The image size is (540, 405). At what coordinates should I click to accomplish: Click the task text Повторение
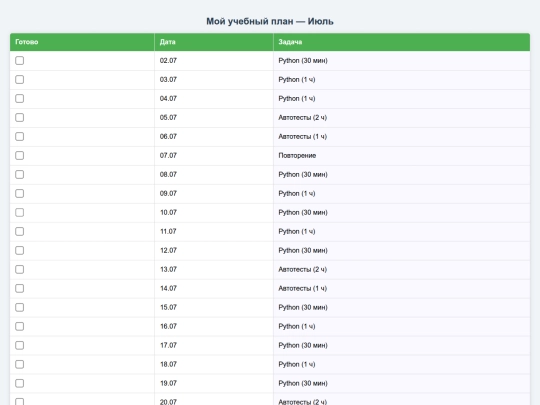(x=297, y=155)
